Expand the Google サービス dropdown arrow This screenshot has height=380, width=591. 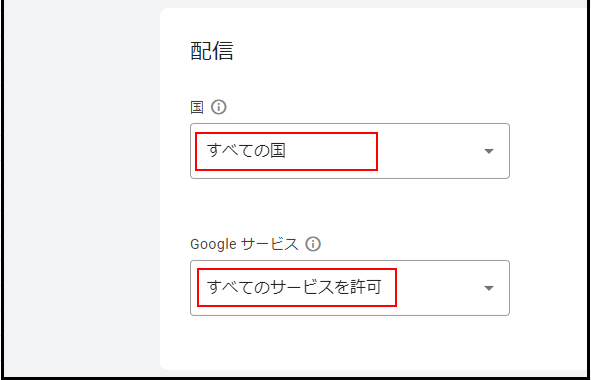click(489, 288)
